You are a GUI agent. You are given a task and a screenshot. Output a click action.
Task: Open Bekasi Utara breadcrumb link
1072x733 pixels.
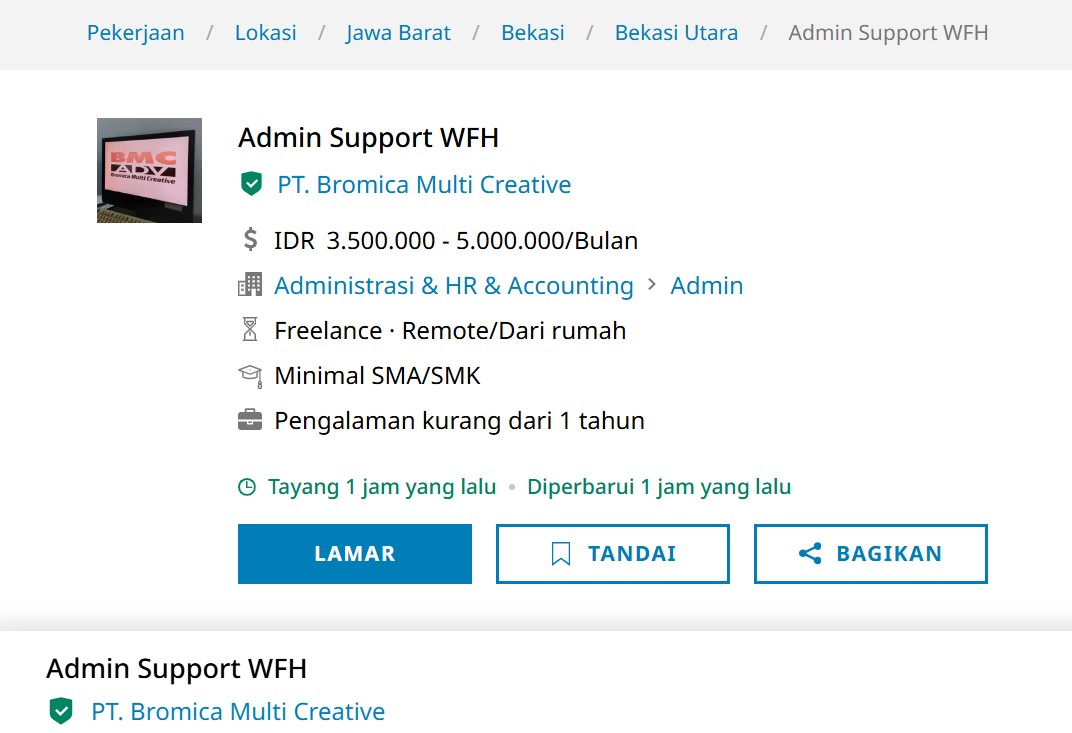pos(676,33)
